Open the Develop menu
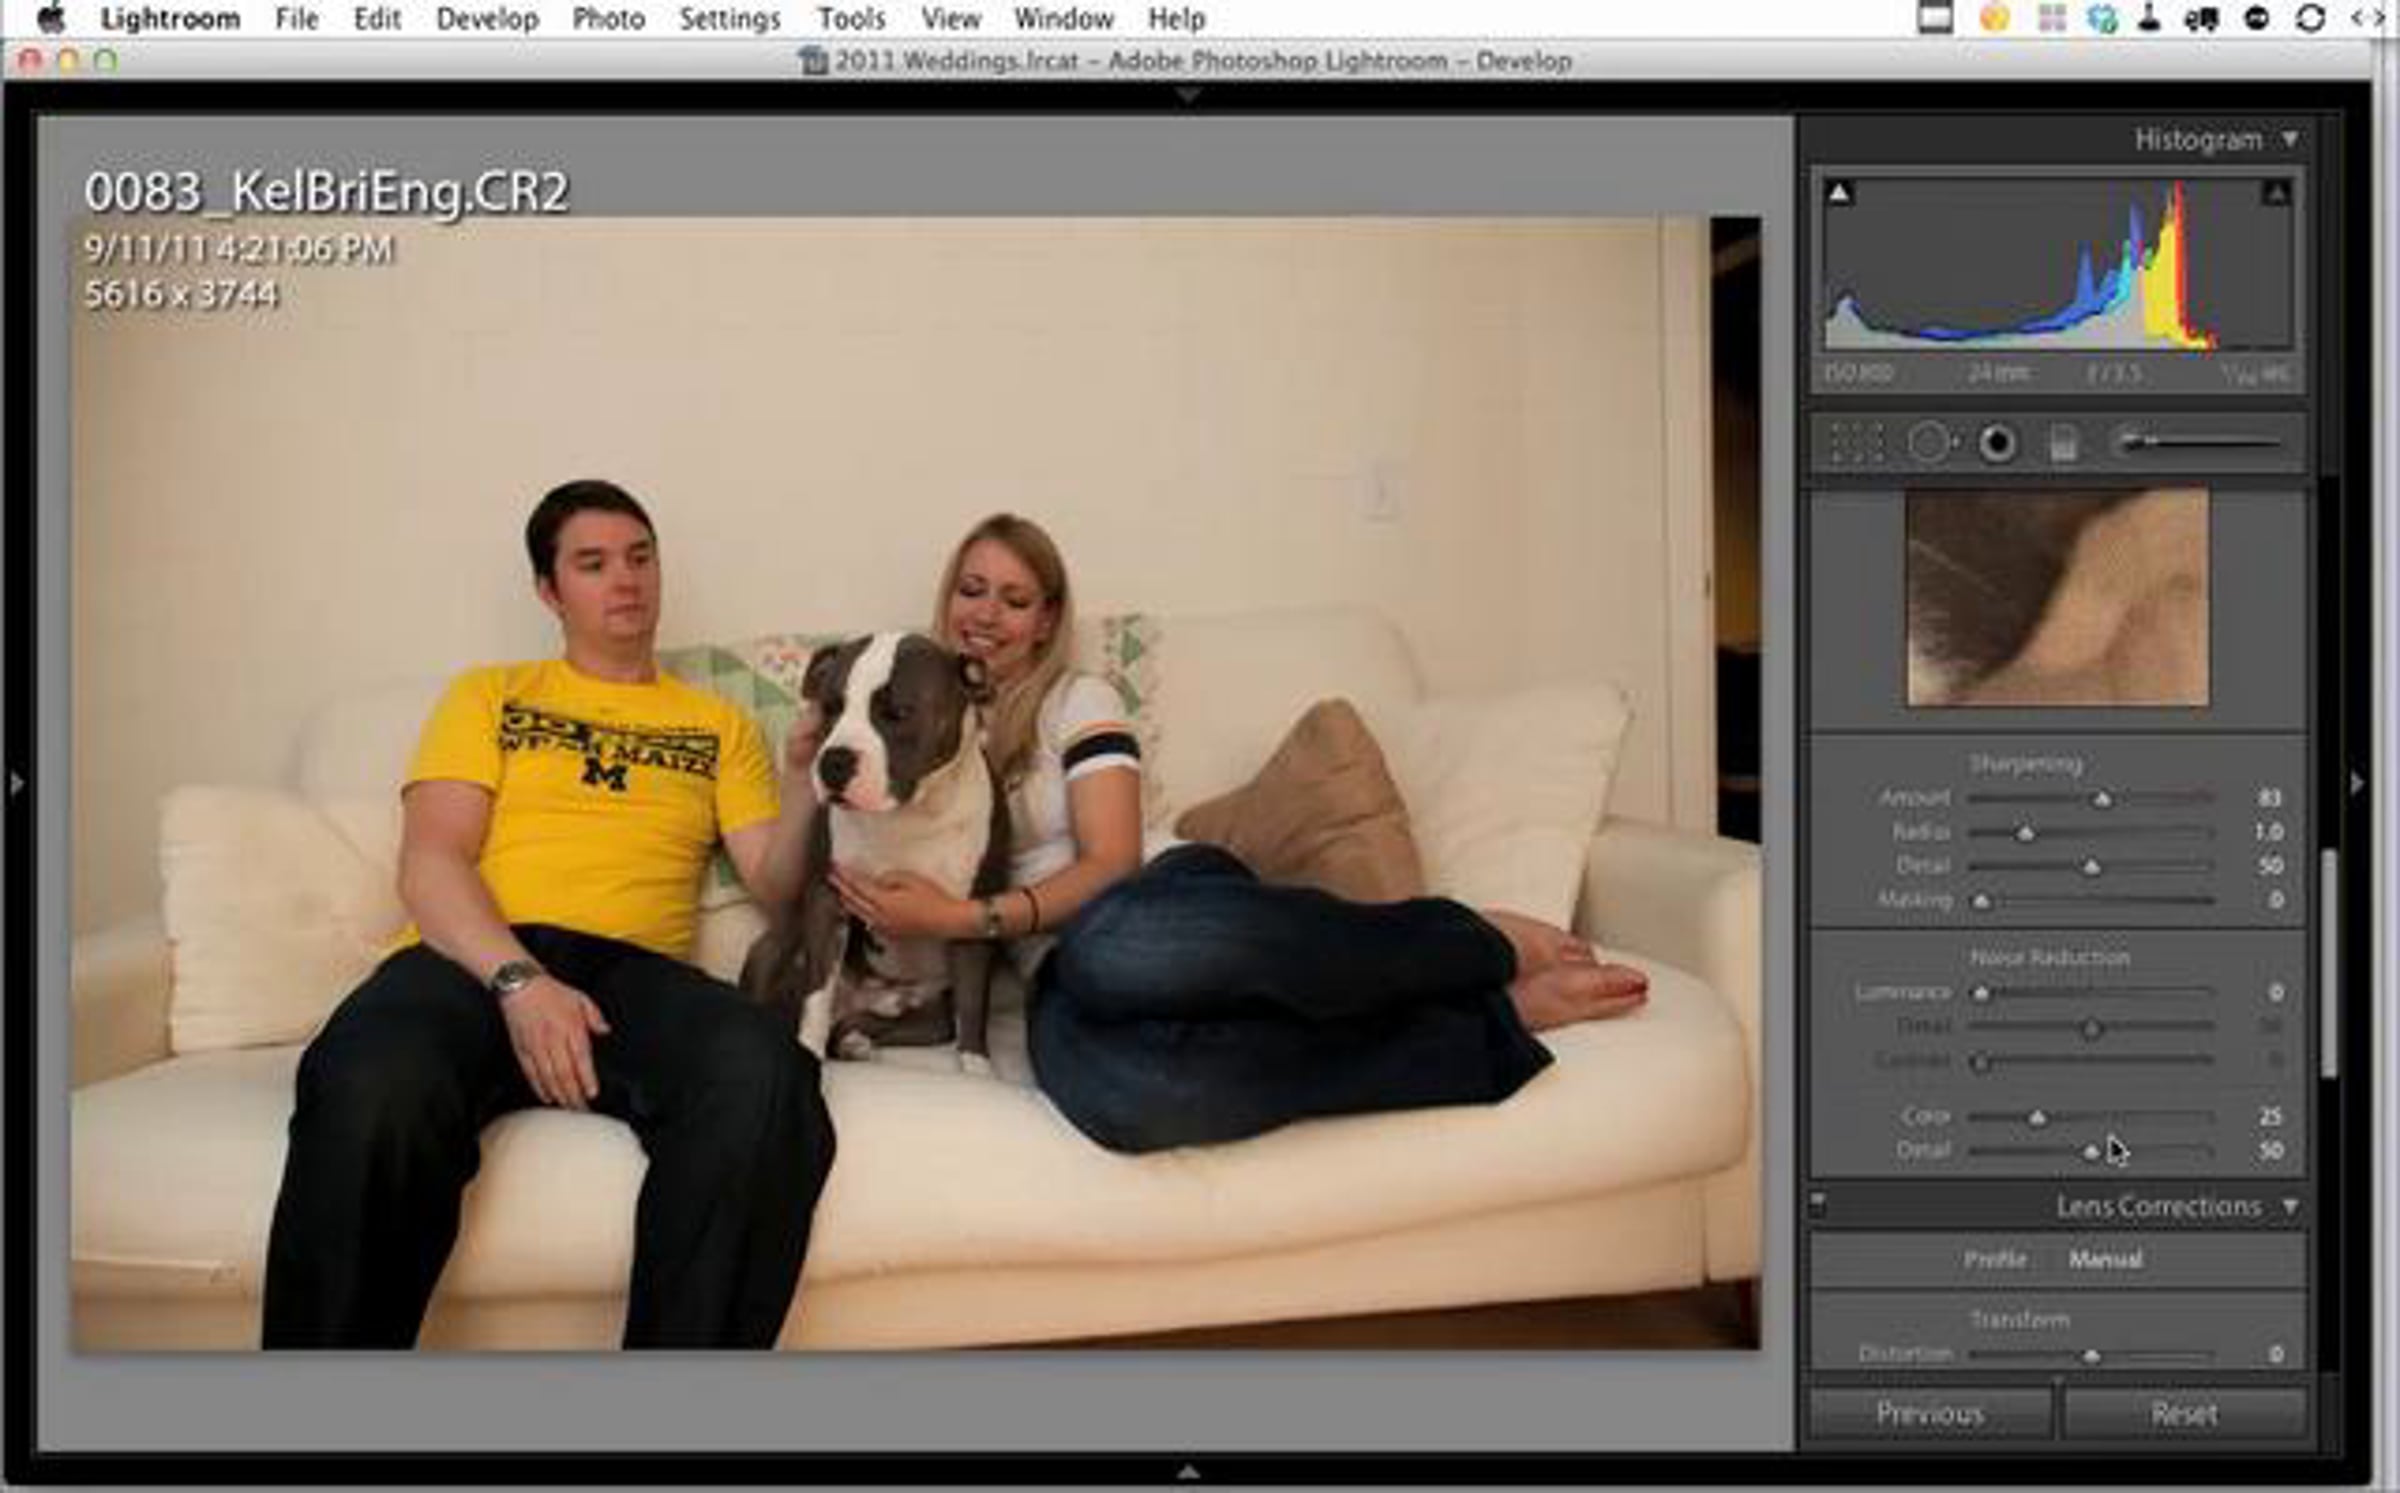2400x1493 pixels. (x=487, y=18)
